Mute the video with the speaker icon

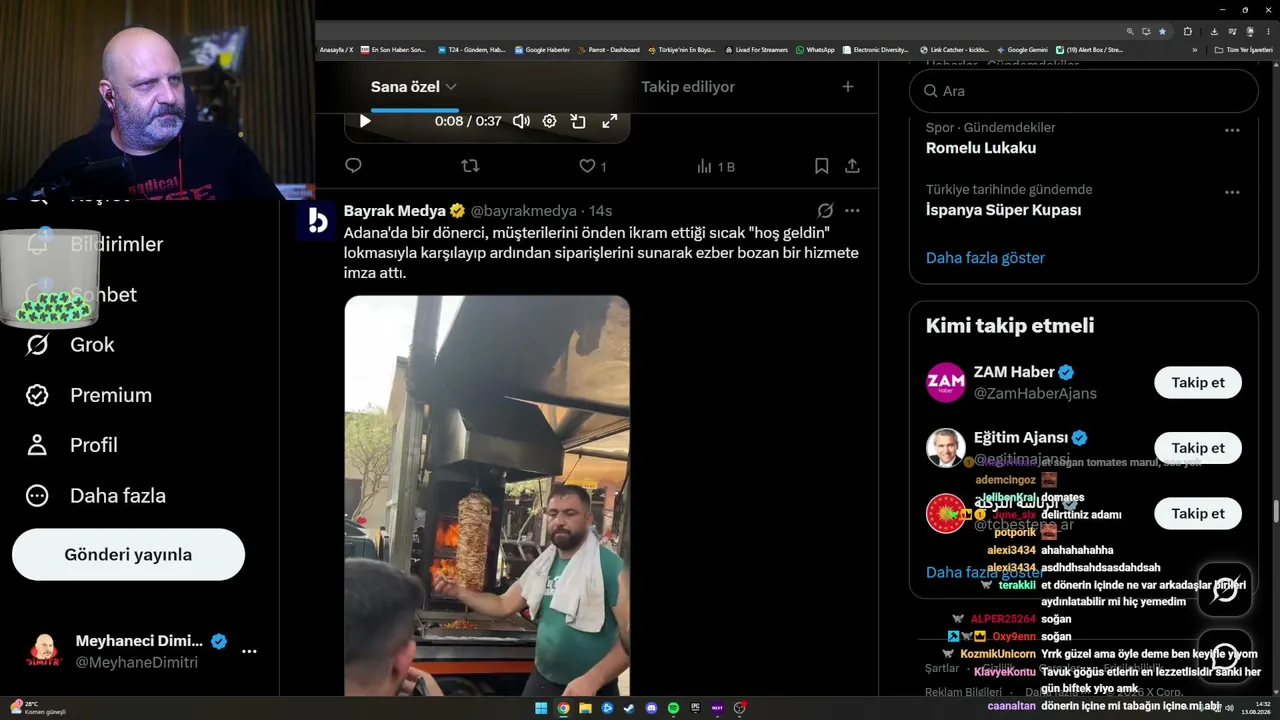point(521,121)
